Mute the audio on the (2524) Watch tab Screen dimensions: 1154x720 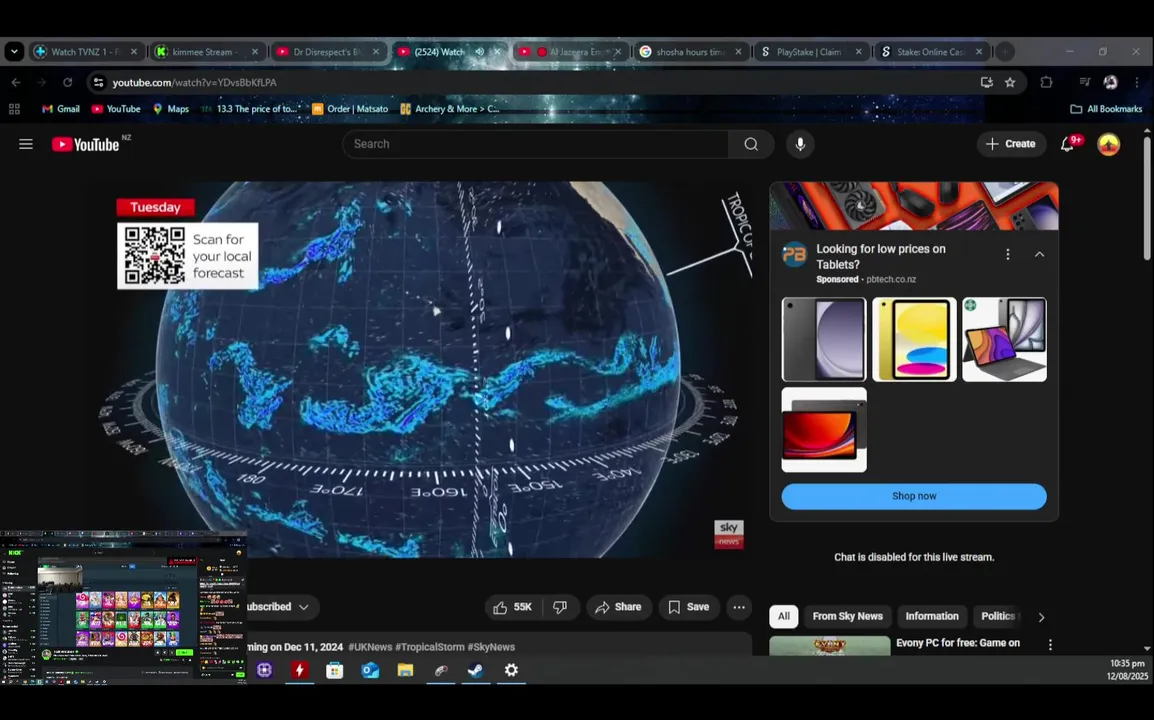coord(479,52)
